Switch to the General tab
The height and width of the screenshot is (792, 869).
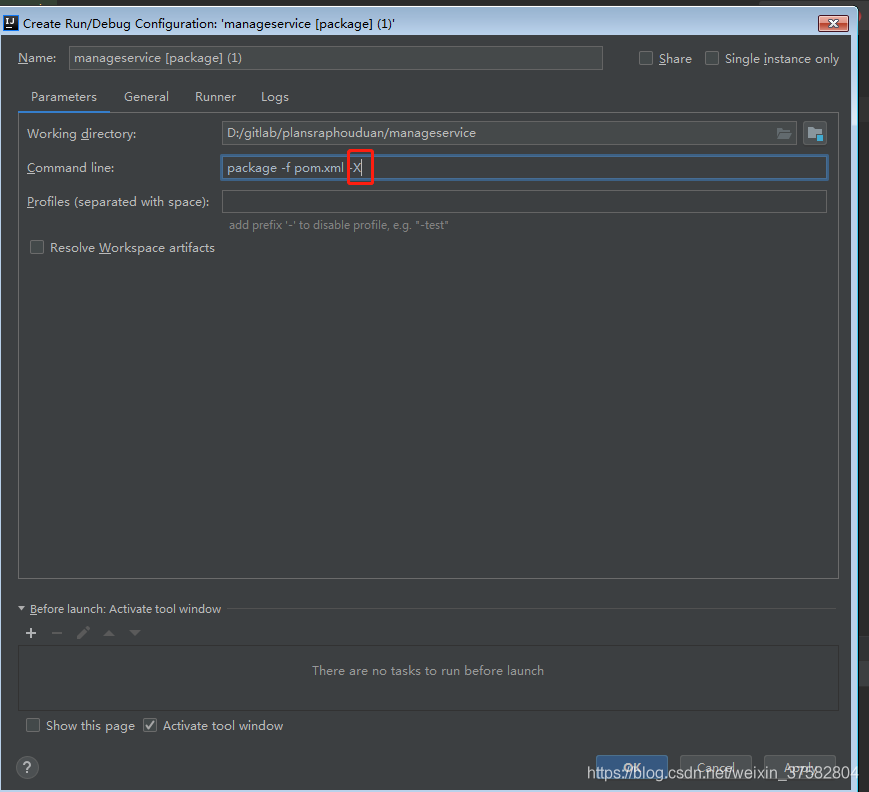coord(146,97)
